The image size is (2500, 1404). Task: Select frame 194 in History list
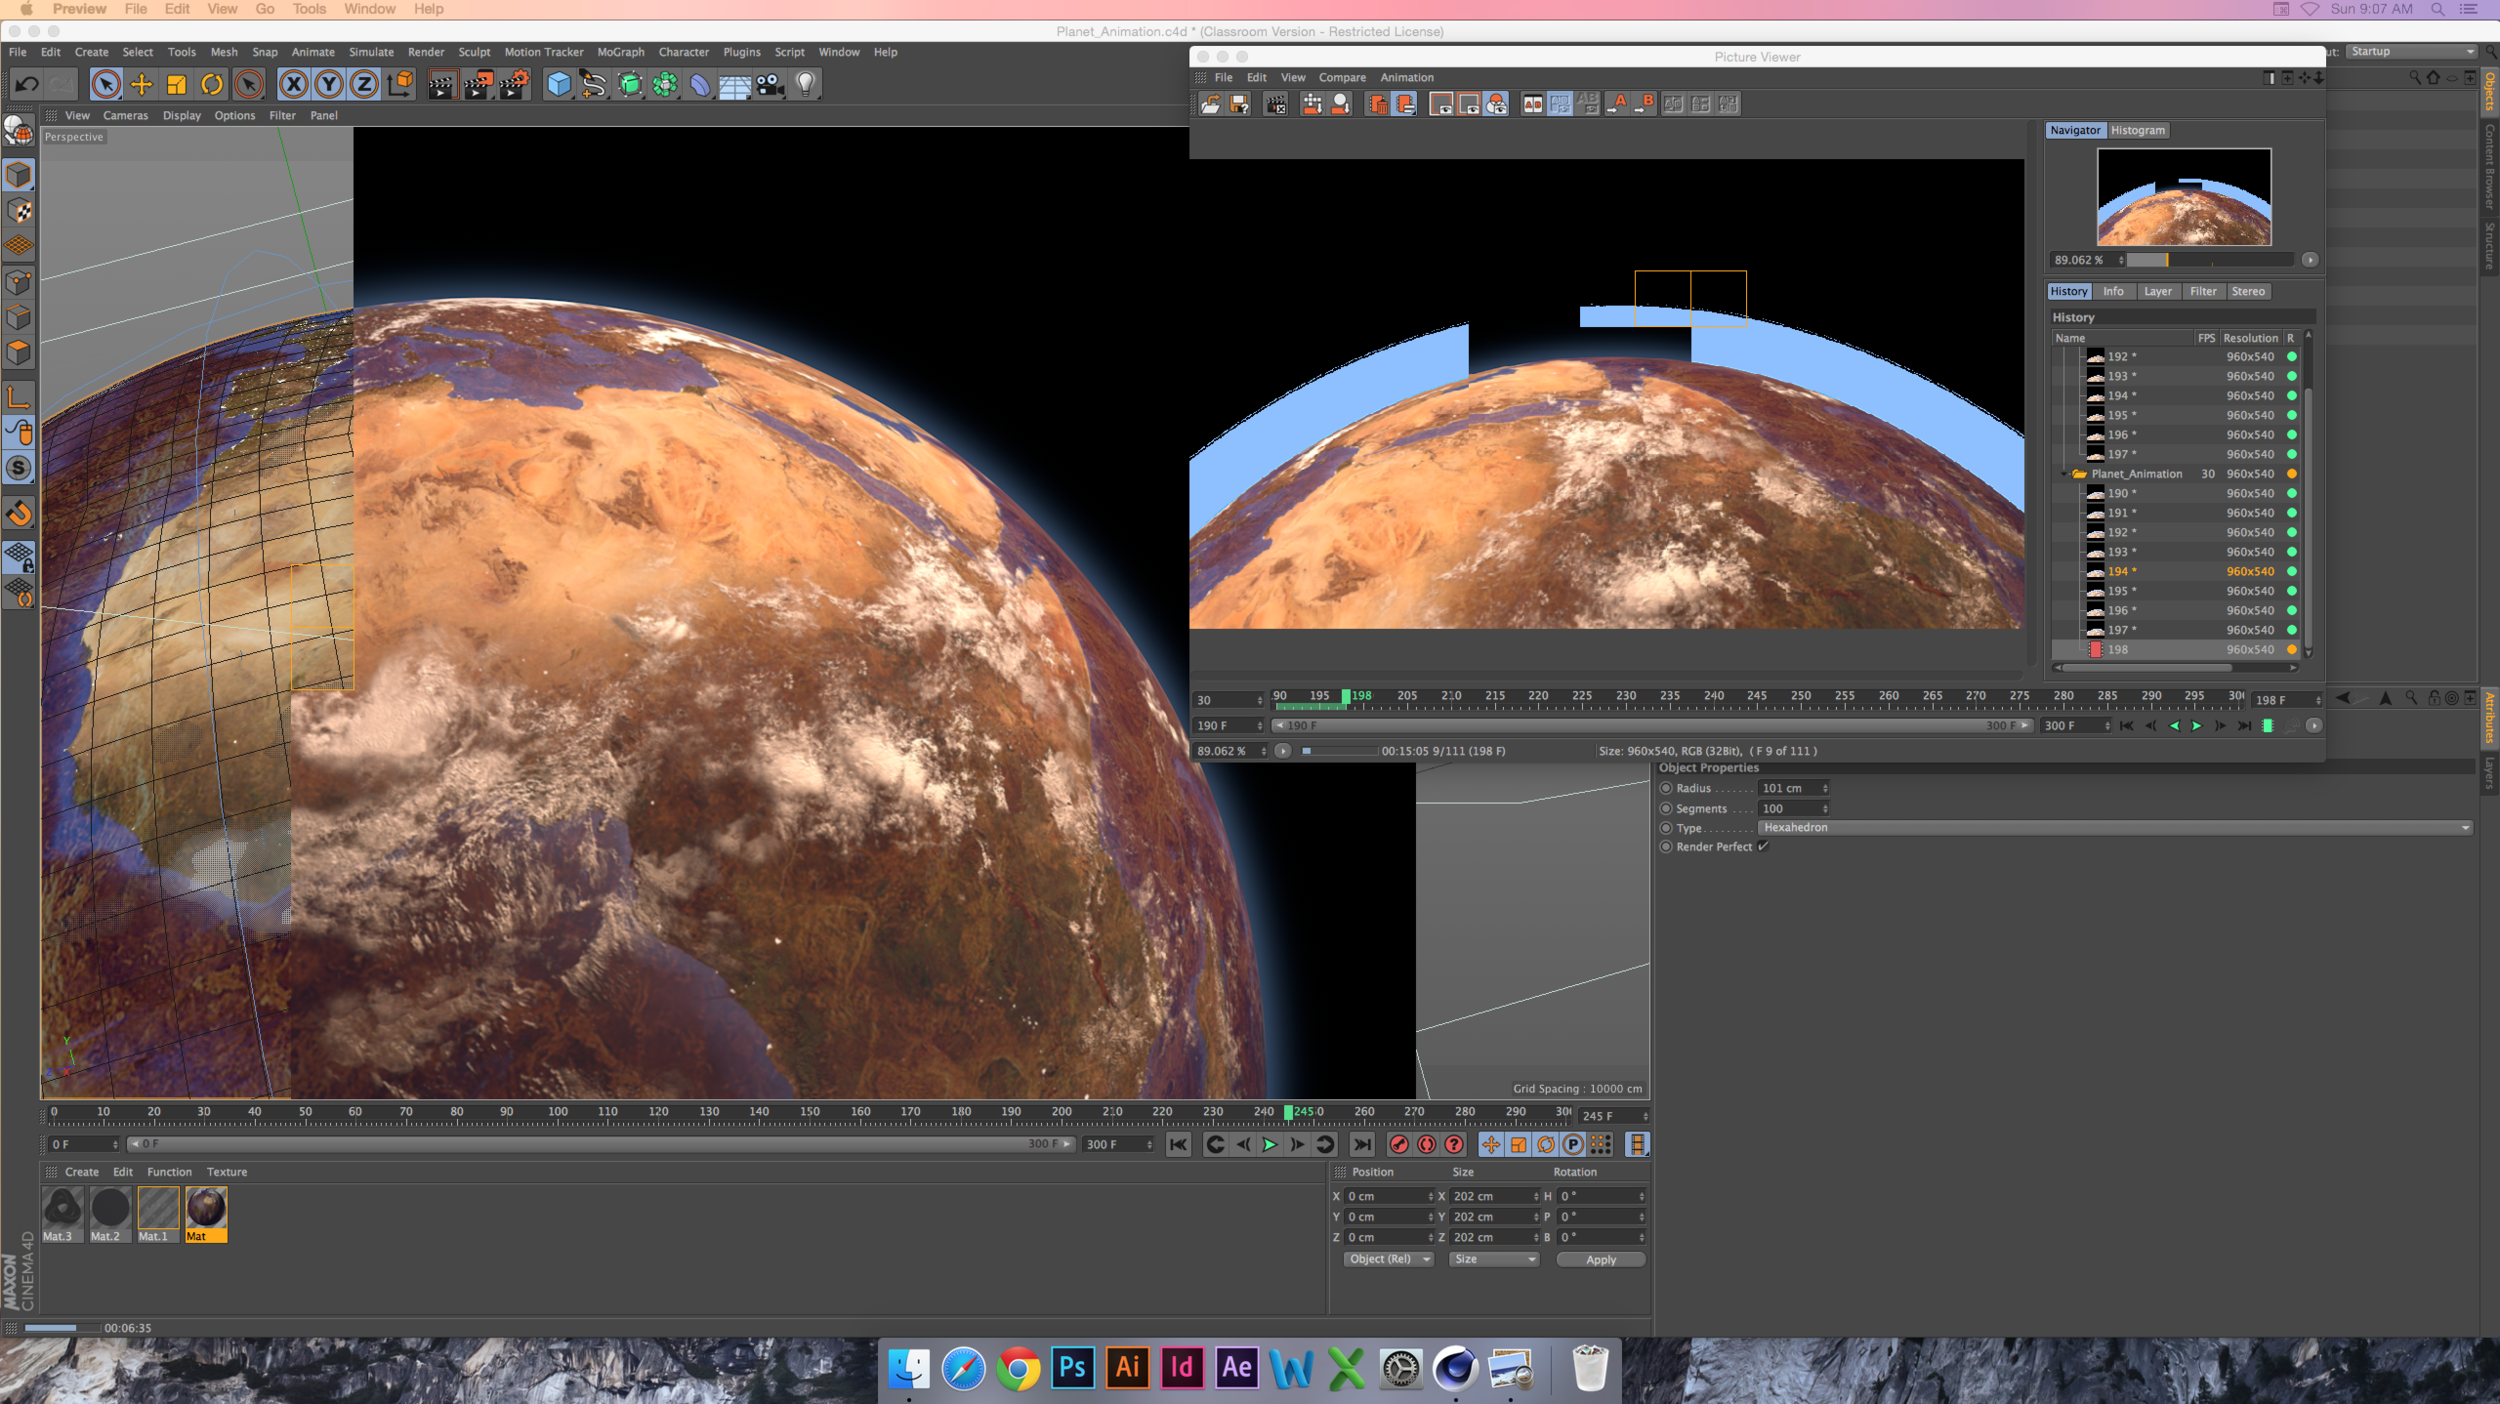(x=2174, y=571)
